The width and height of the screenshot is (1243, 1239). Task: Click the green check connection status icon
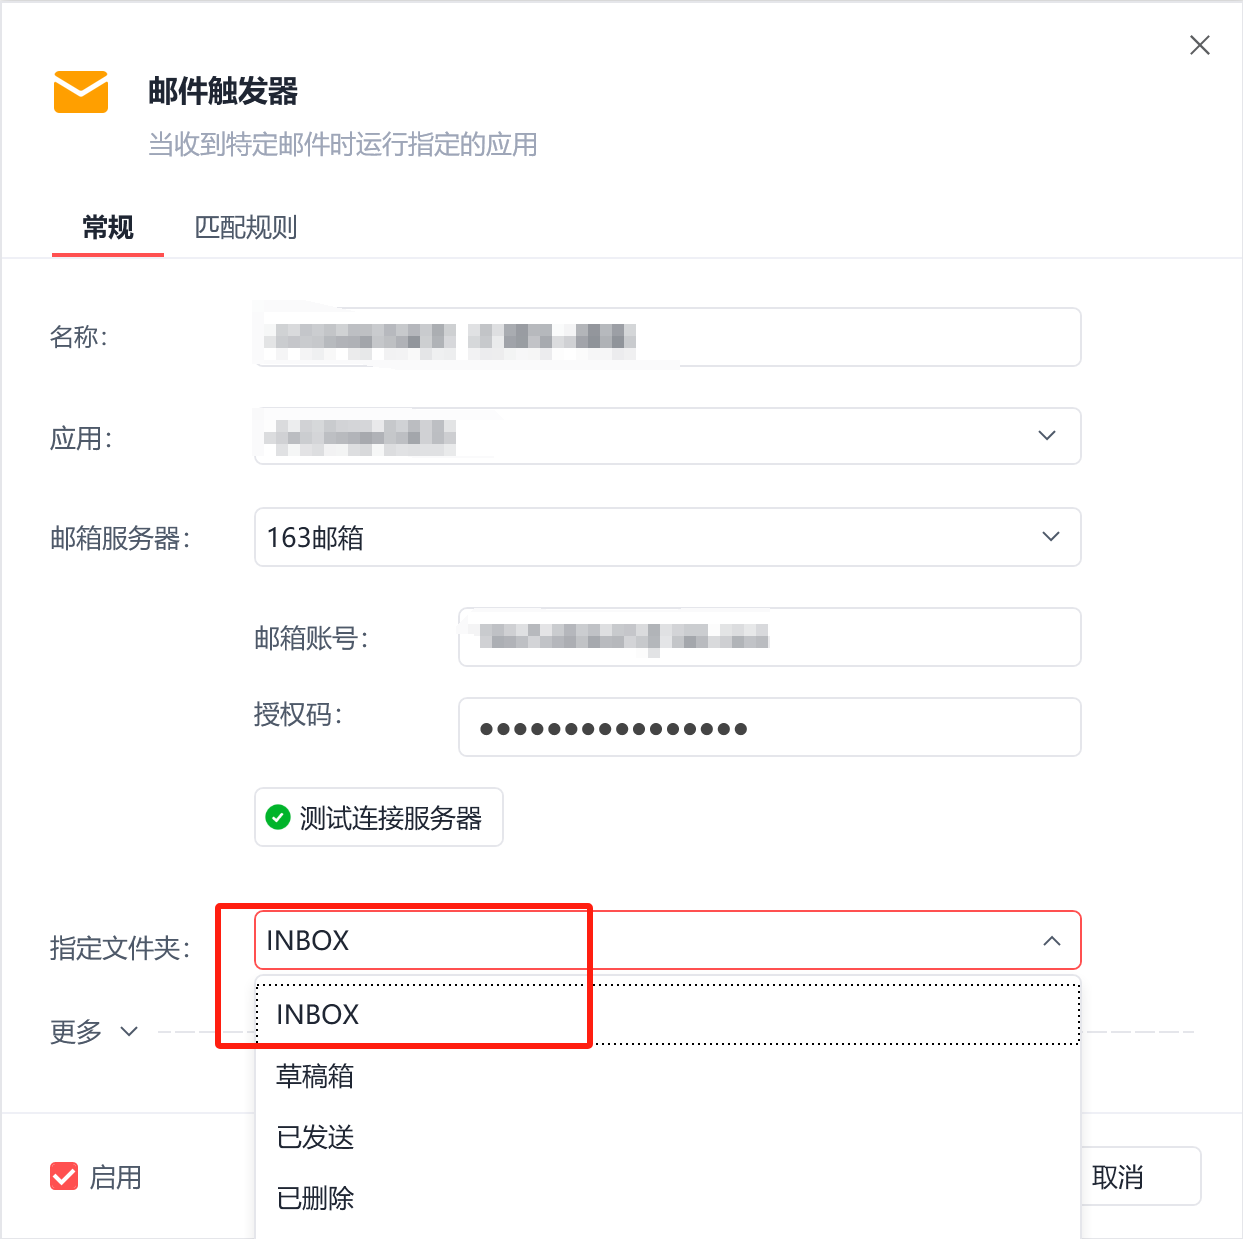pyautogui.click(x=278, y=817)
